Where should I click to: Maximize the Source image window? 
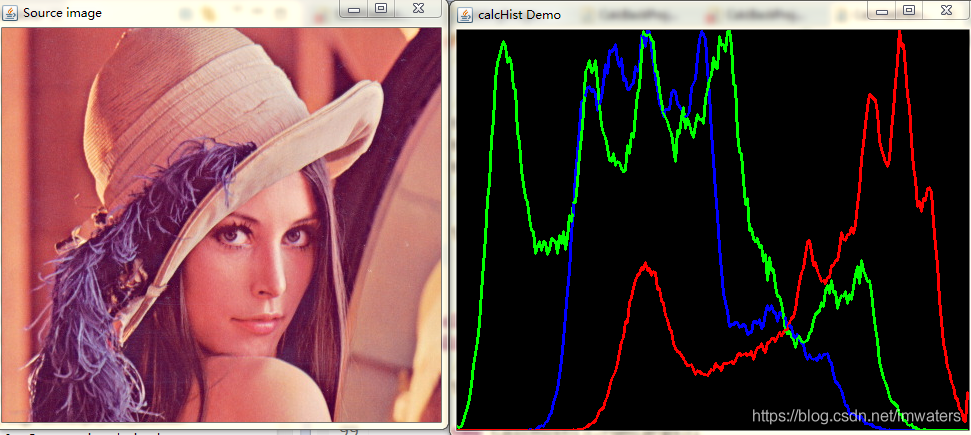click(x=381, y=9)
